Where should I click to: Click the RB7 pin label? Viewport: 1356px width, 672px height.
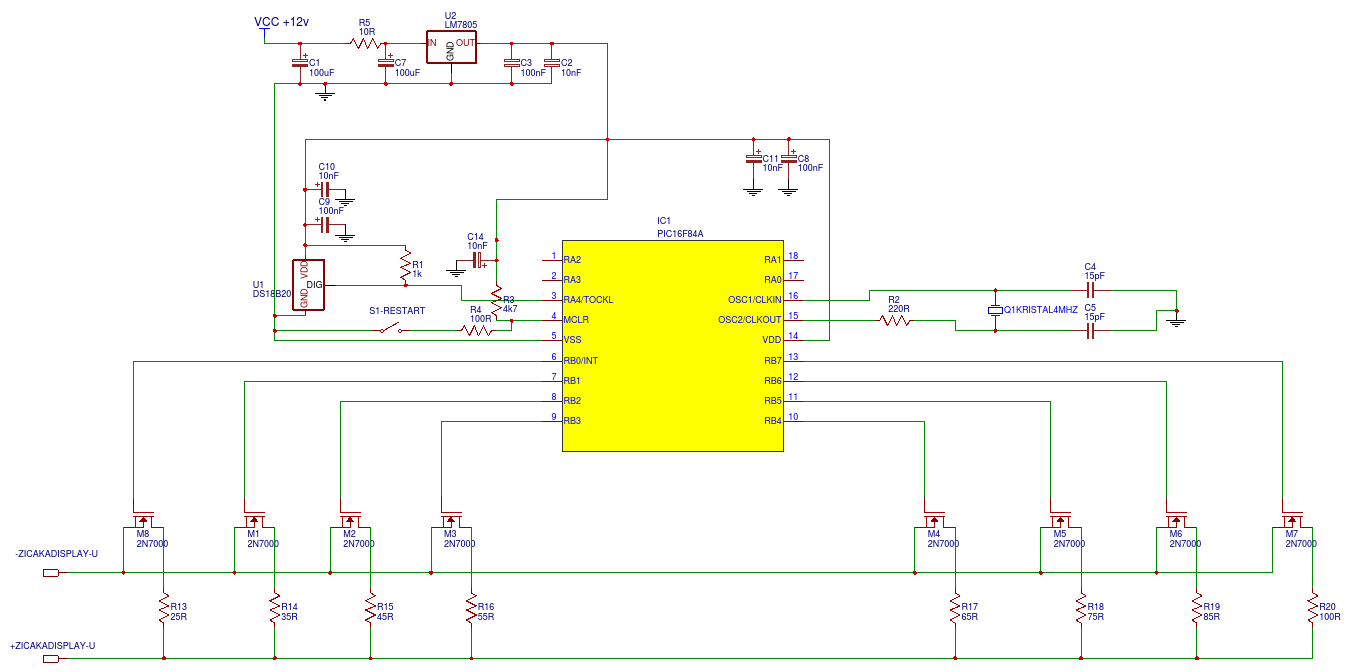(x=772, y=360)
